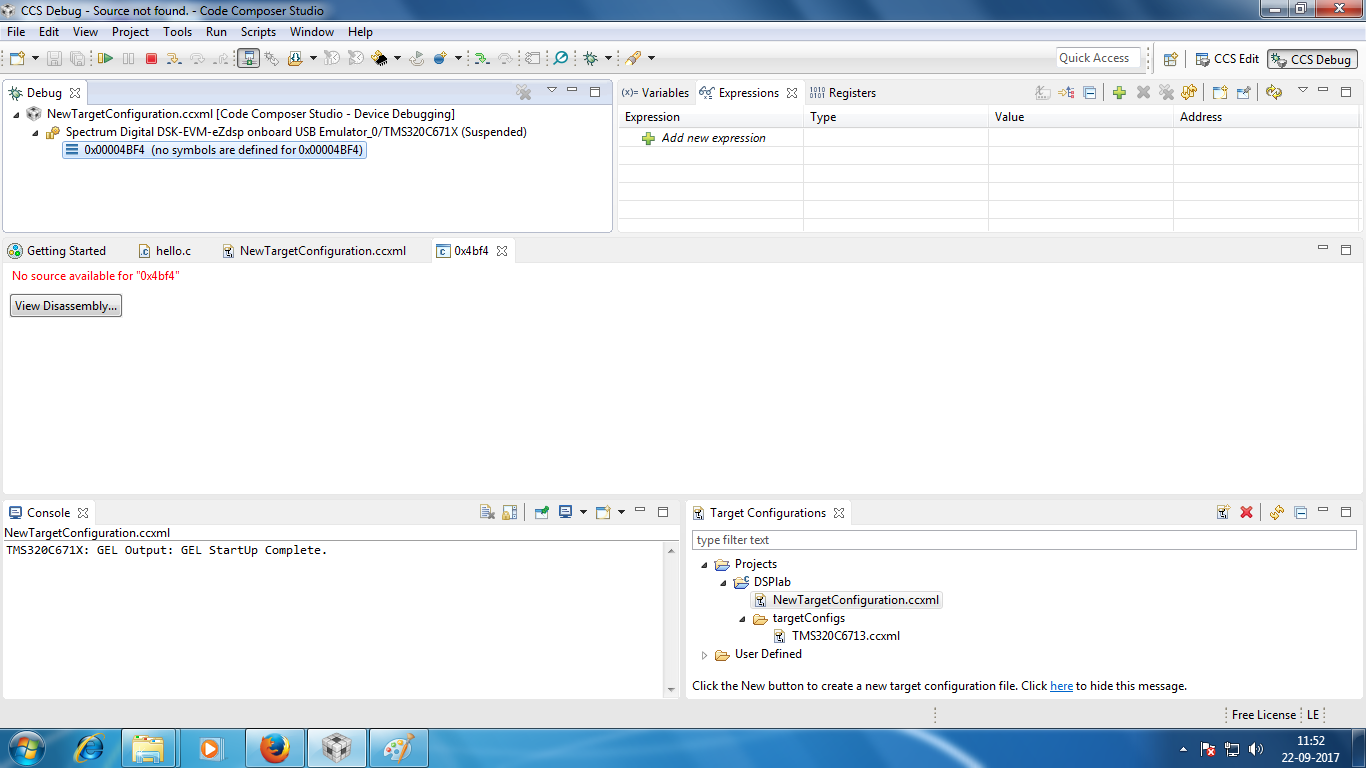Click the Refresh icon in Expressions view
Image resolution: width=1366 pixels, height=768 pixels.
pos(1273,93)
